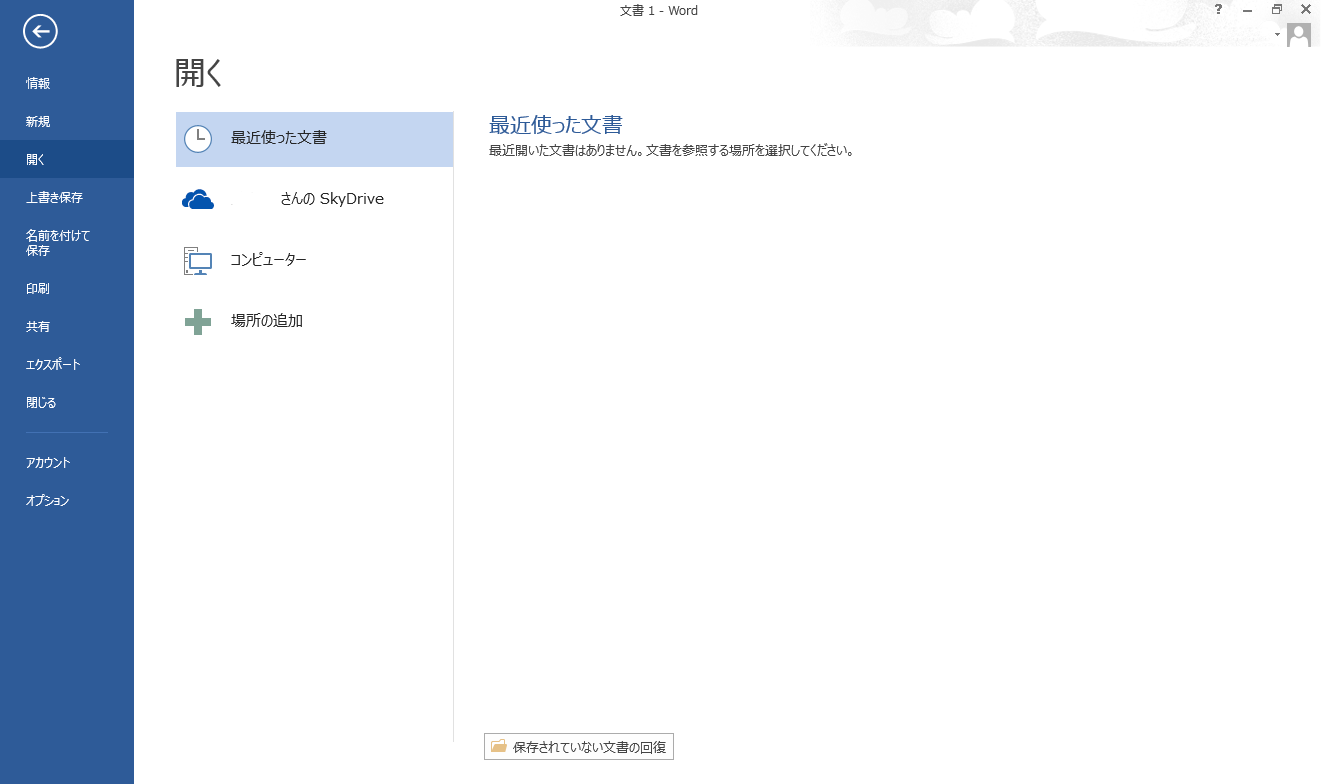1321x784 pixels.
Task: Click 保存されていない文書の回復 button
Action: click(x=579, y=747)
